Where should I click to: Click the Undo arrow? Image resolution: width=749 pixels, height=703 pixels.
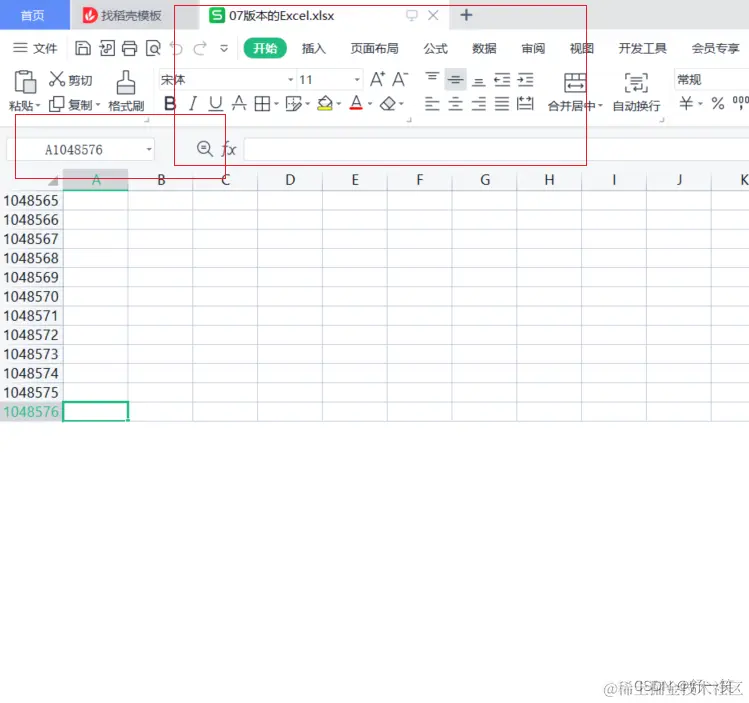click(177, 48)
